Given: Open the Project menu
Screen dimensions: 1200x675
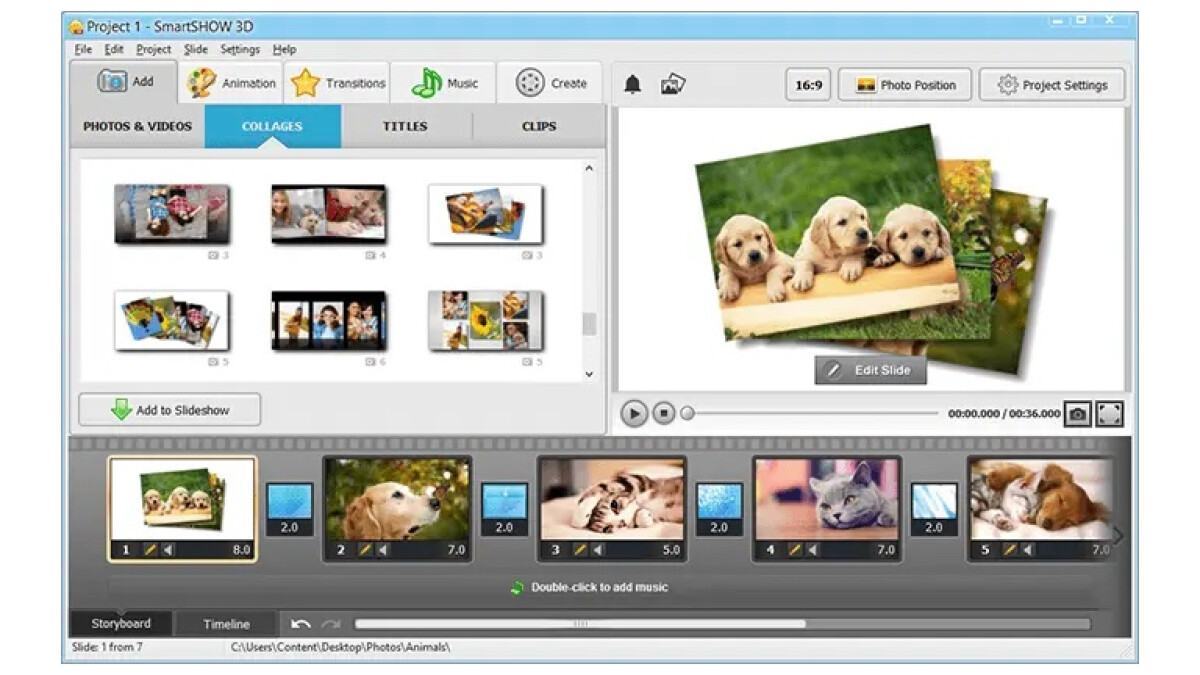Looking at the screenshot, I should [153, 49].
